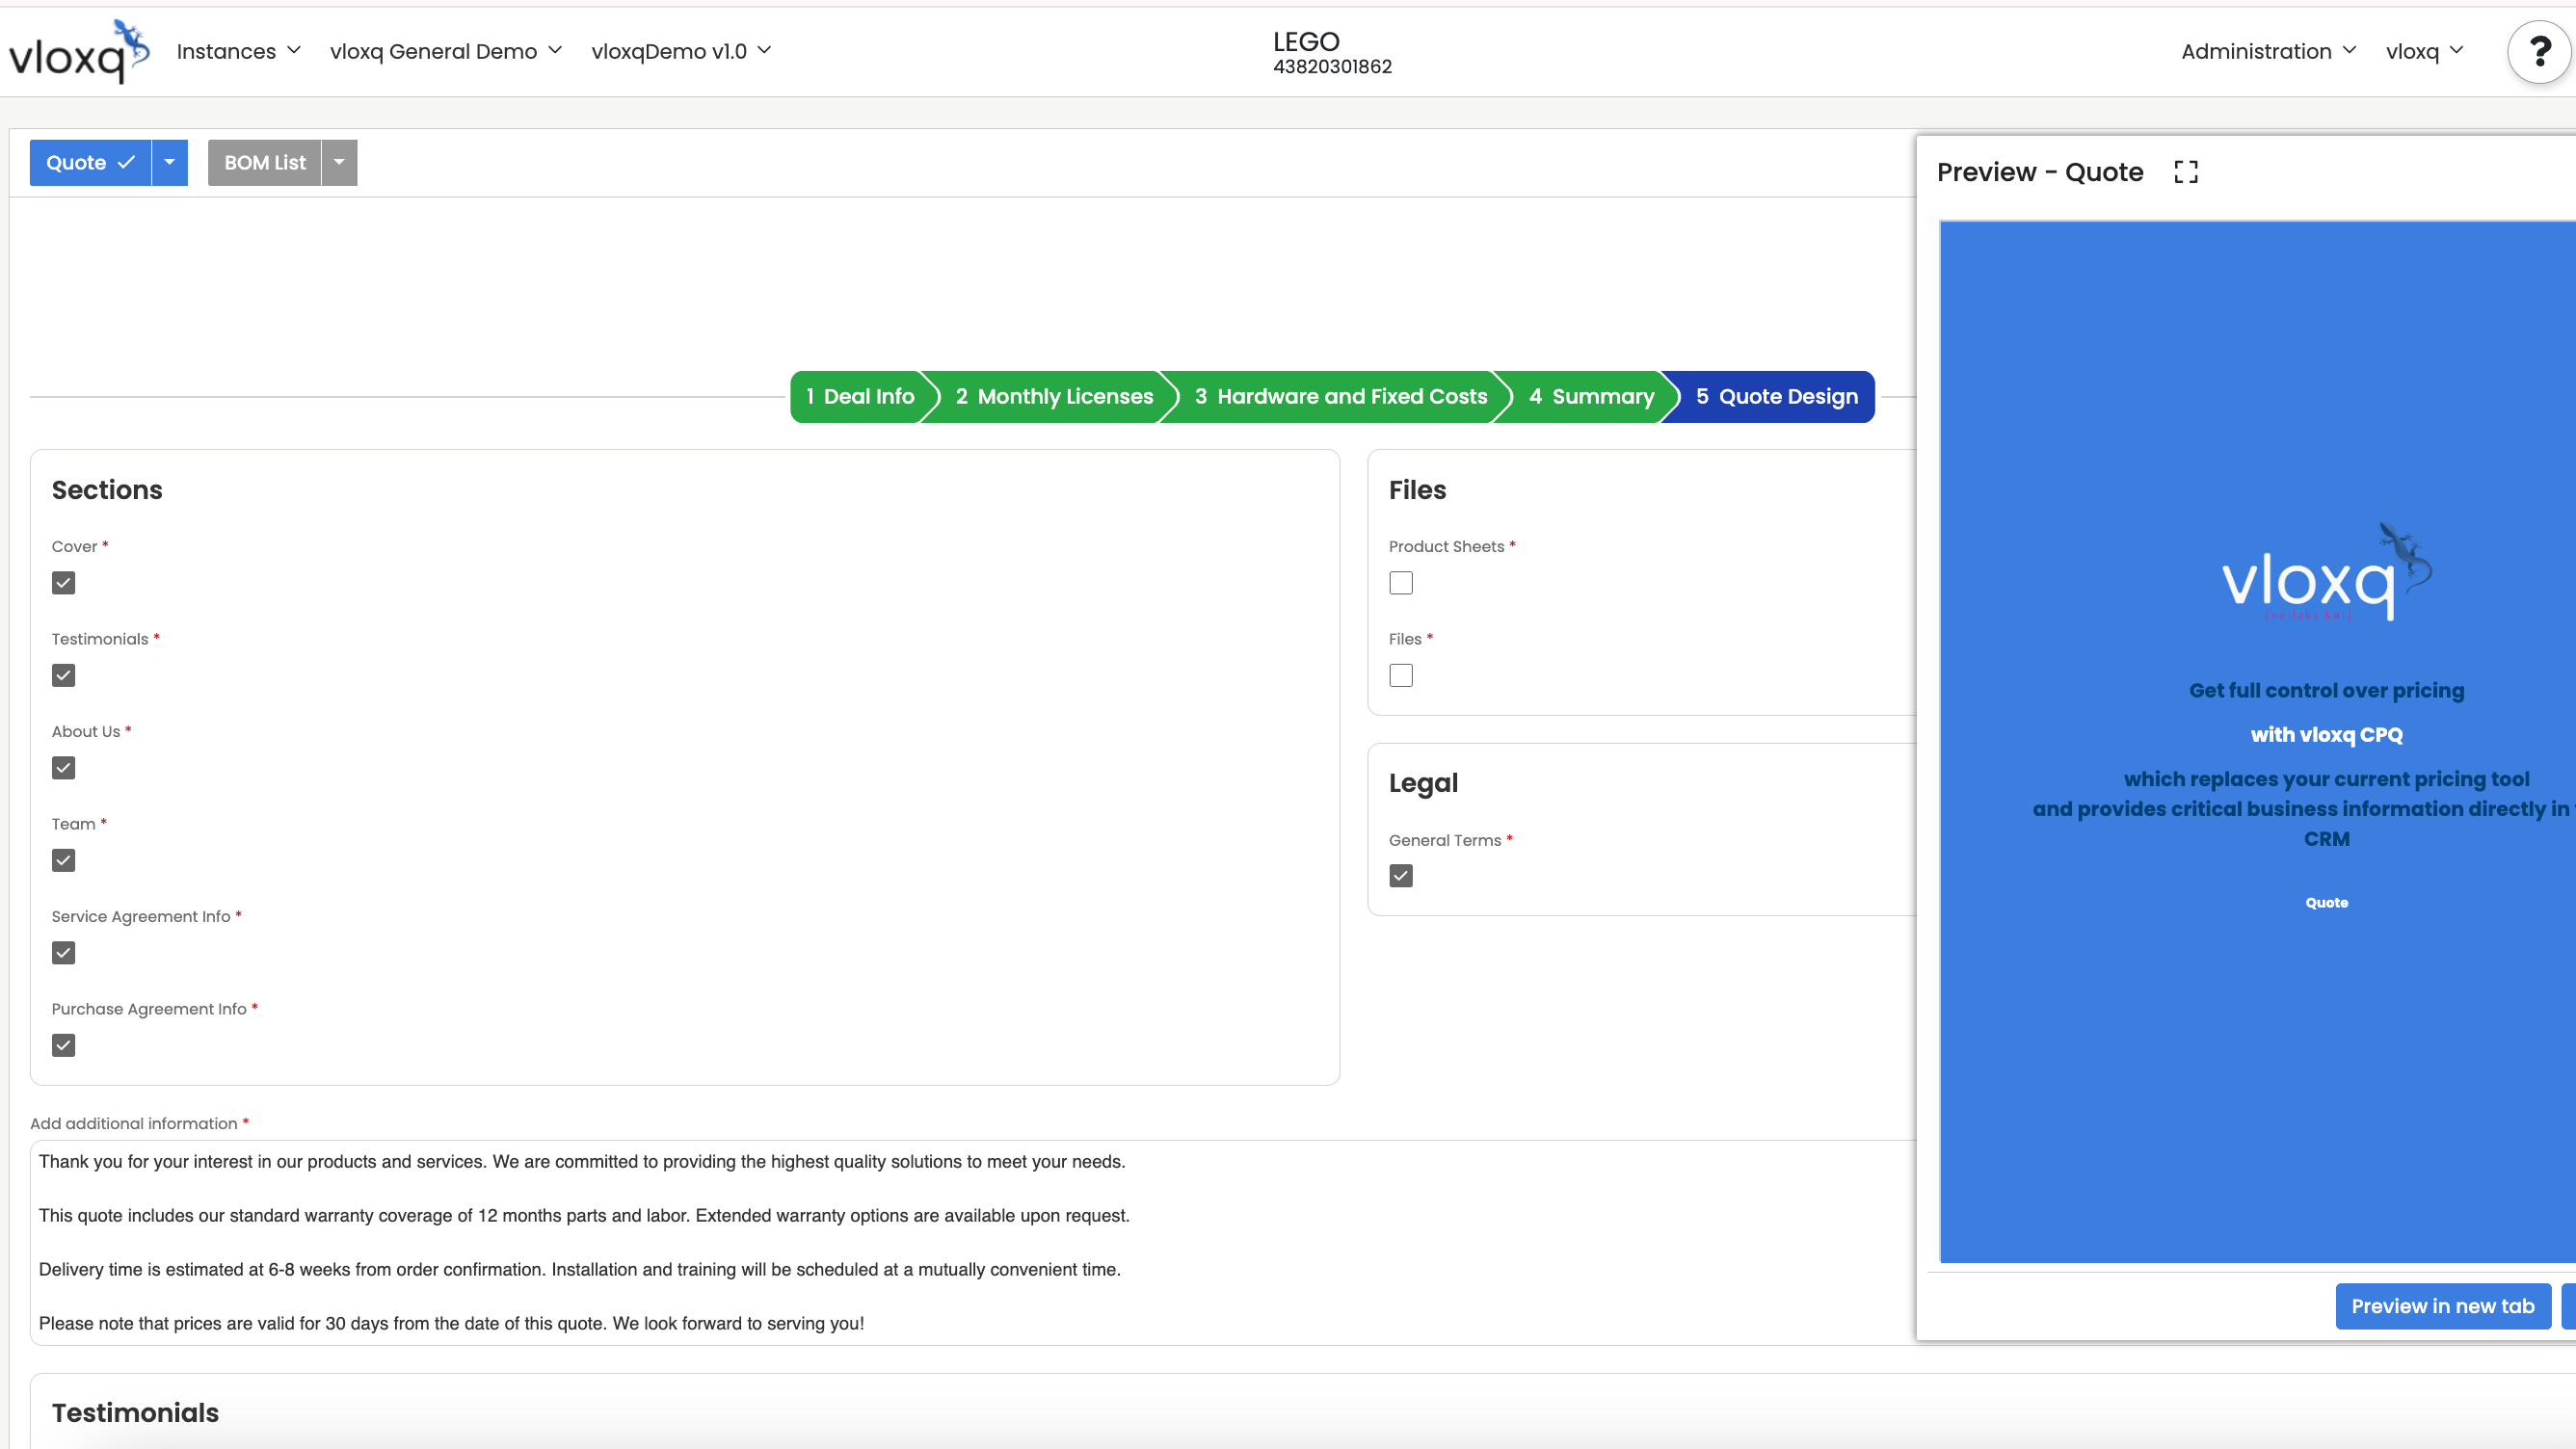2576x1449 pixels.
Task: Open the help question mark icon
Action: [x=2537, y=52]
